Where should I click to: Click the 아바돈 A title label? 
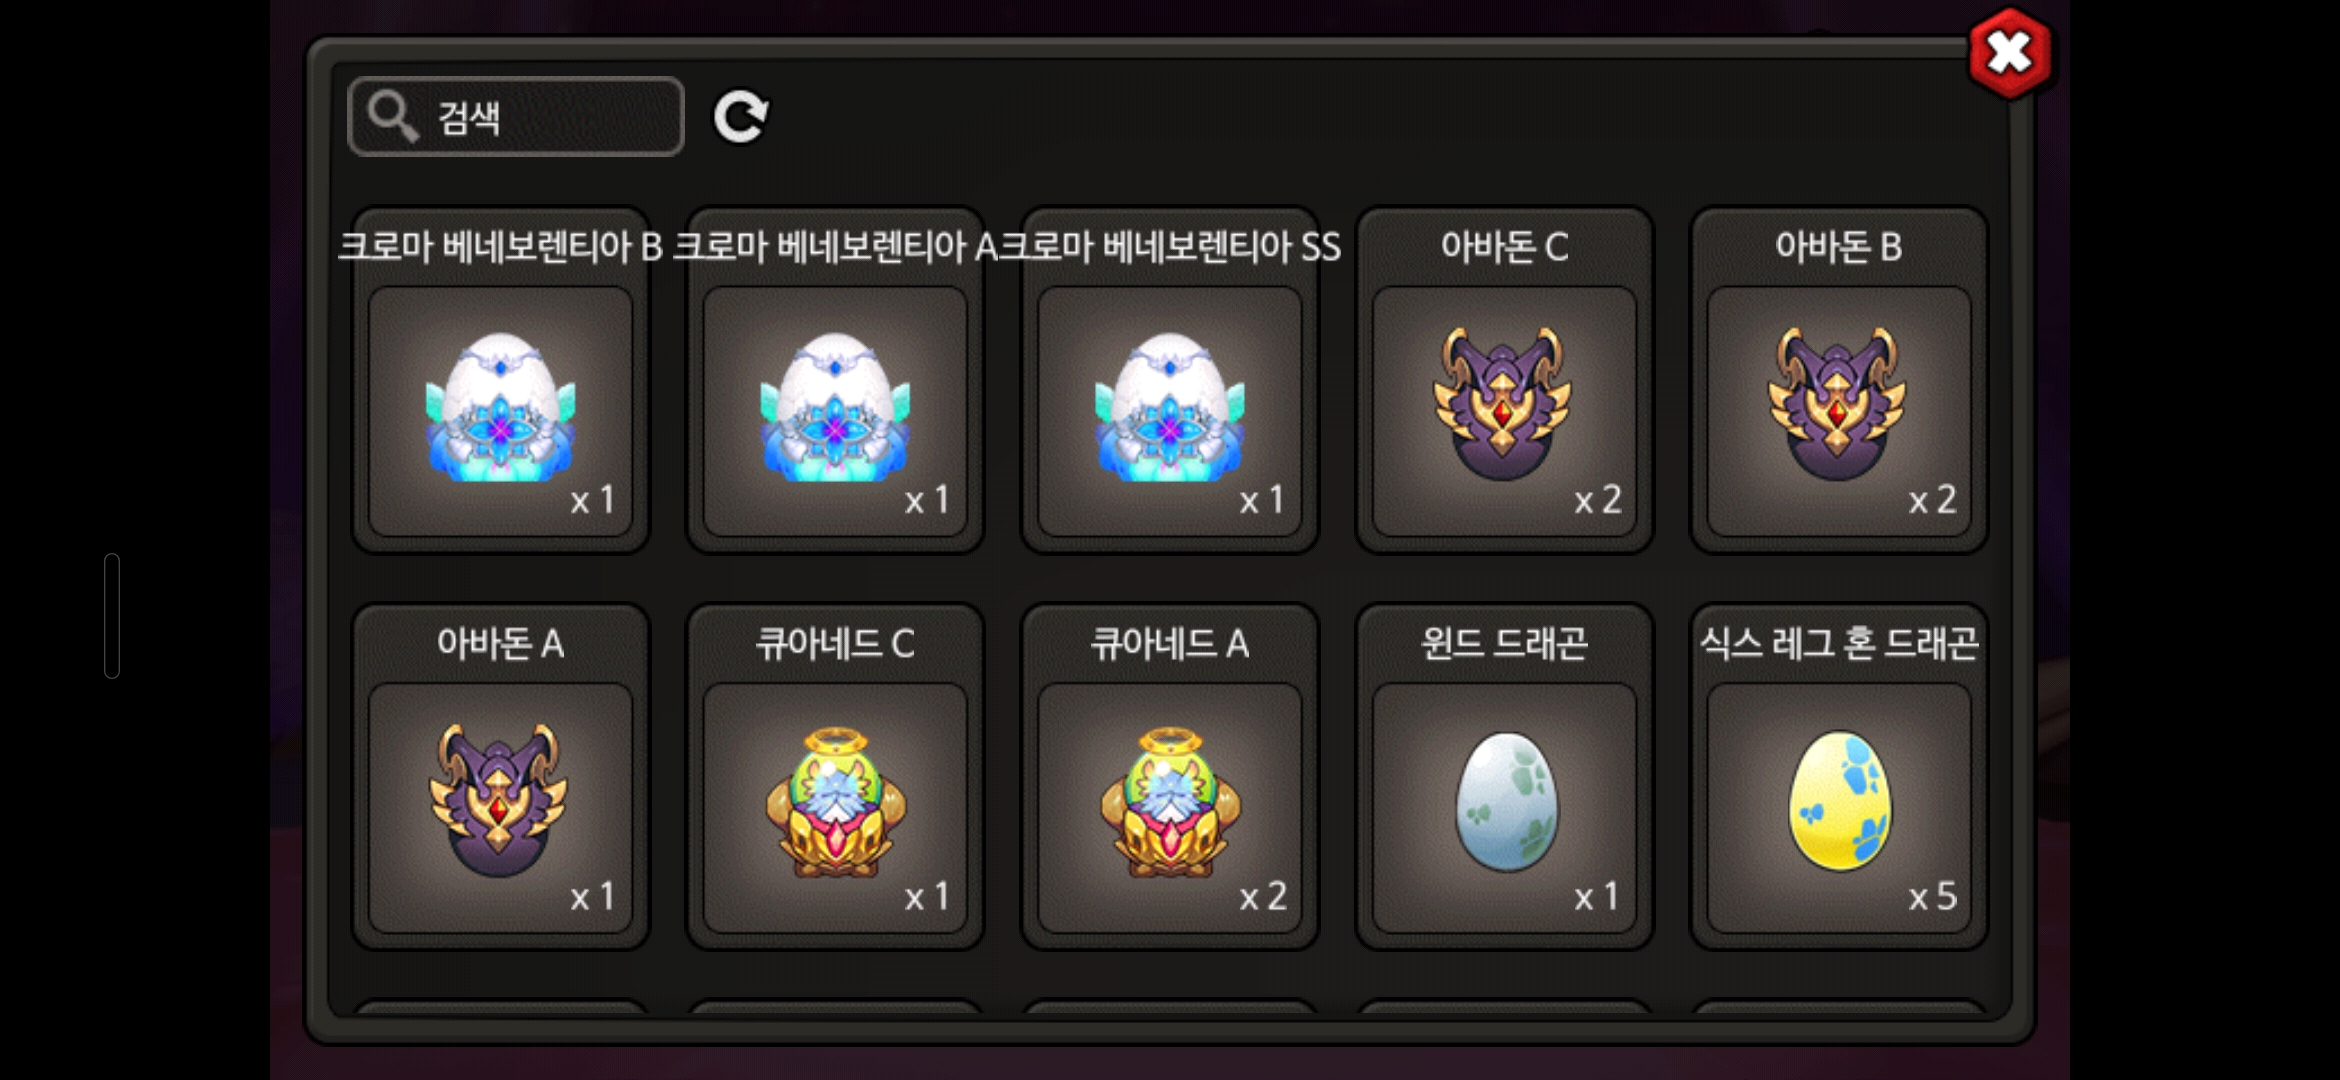pos(500,643)
